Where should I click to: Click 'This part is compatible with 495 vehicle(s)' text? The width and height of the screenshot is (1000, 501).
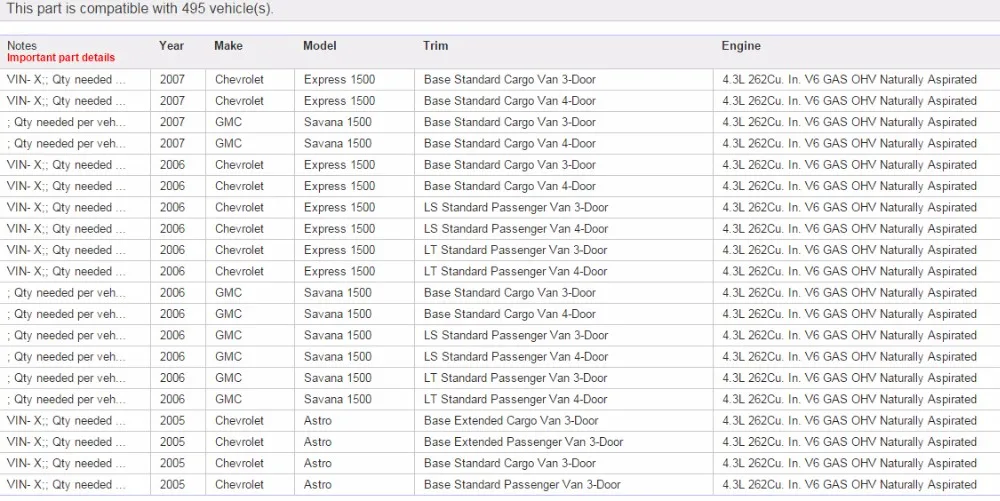point(140,10)
